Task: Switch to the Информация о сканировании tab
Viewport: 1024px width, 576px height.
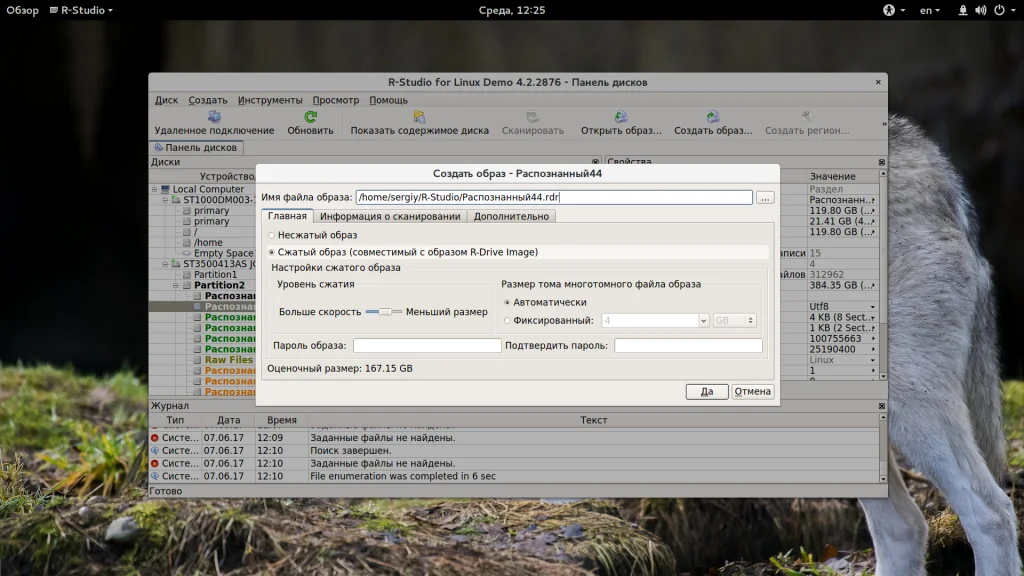Action: [x=390, y=216]
